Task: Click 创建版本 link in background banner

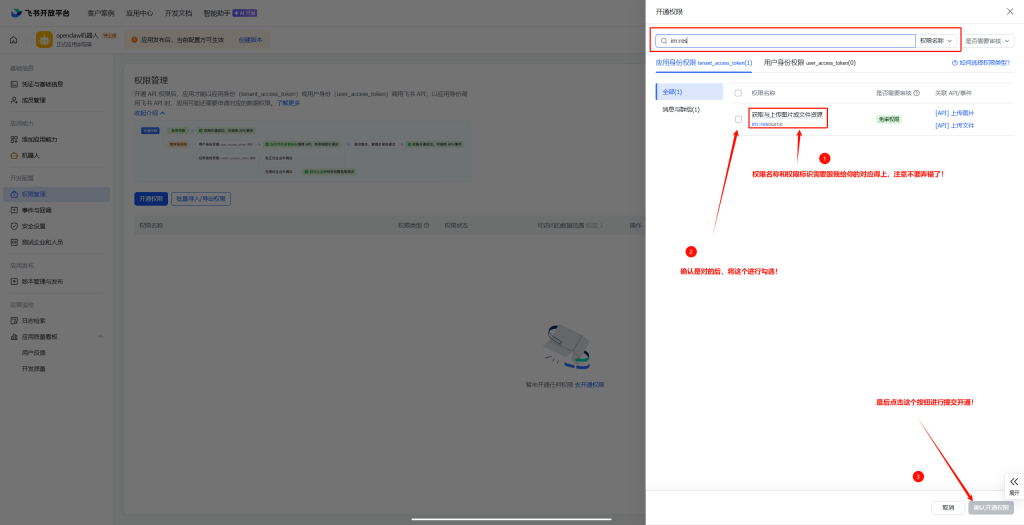Action: (x=250, y=40)
